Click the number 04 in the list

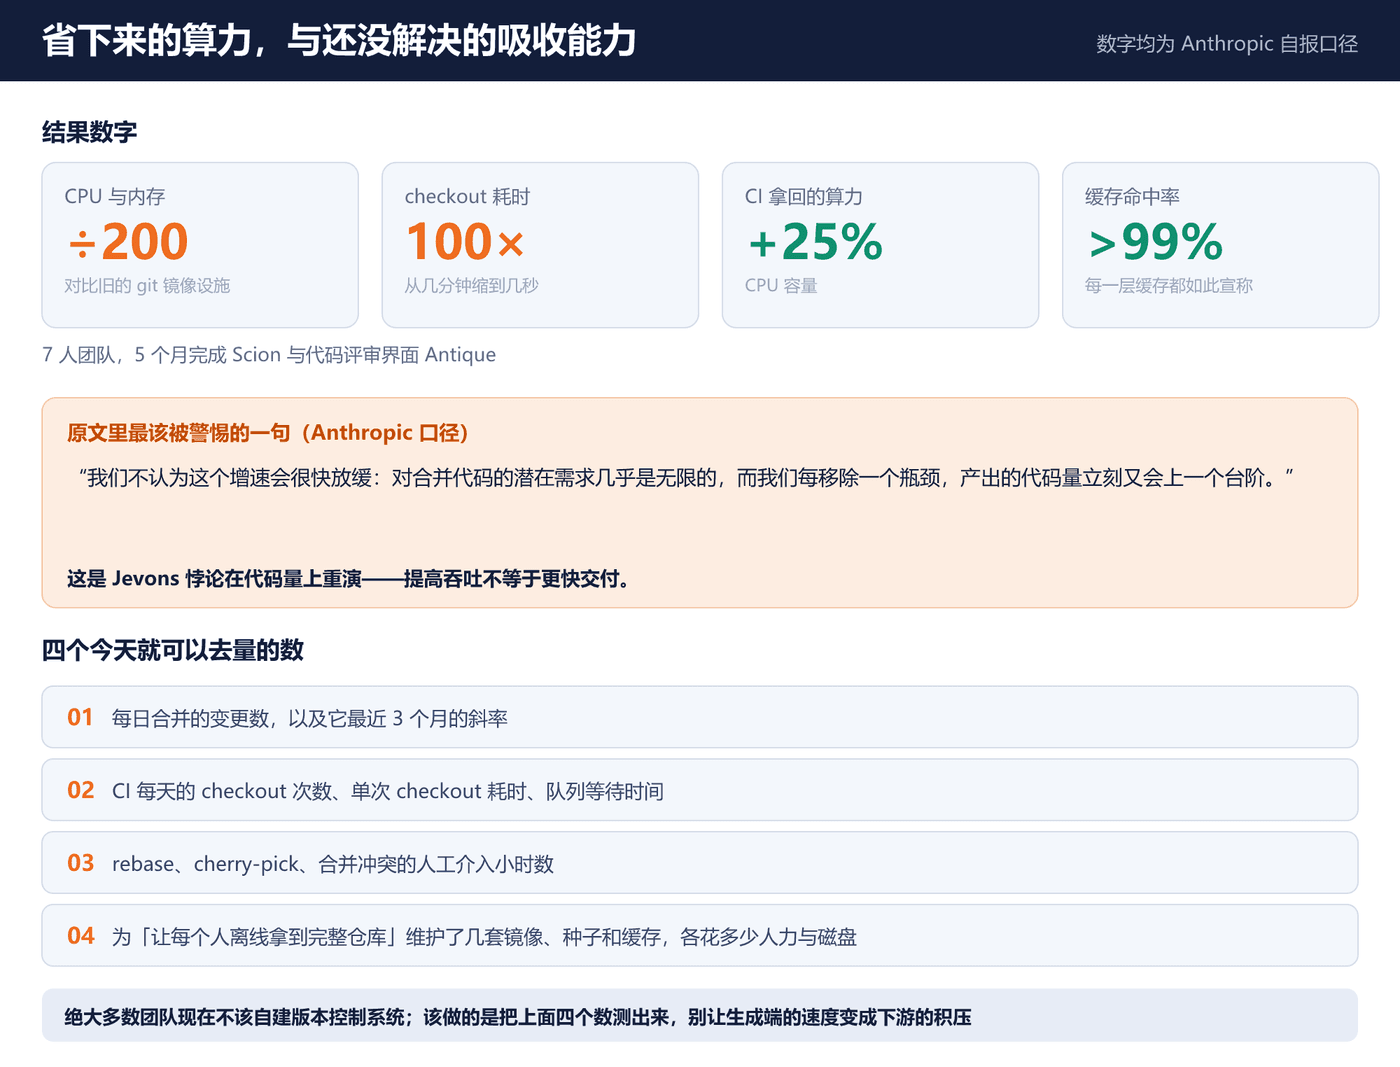click(x=80, y=937)
